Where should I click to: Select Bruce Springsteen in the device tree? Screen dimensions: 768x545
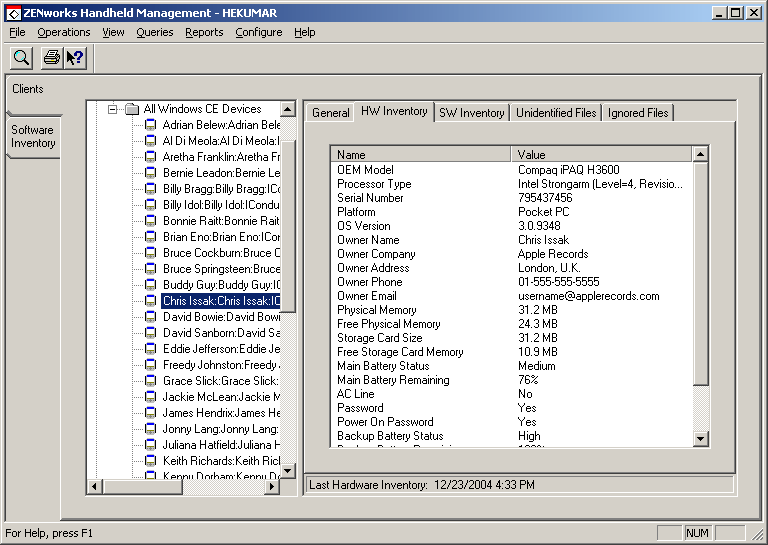pos(221,269)
